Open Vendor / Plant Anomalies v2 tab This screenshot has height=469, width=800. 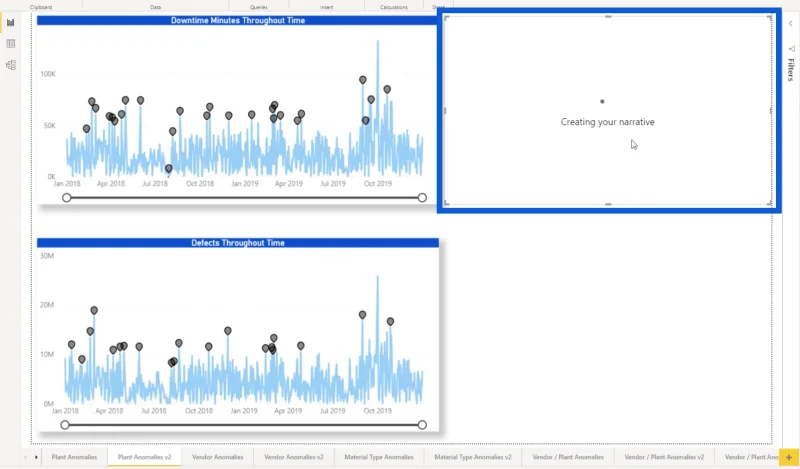664,457
